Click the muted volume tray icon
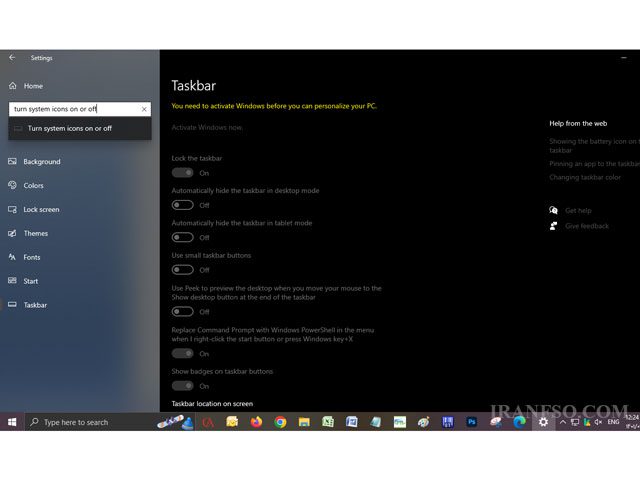 click(598, 422)
